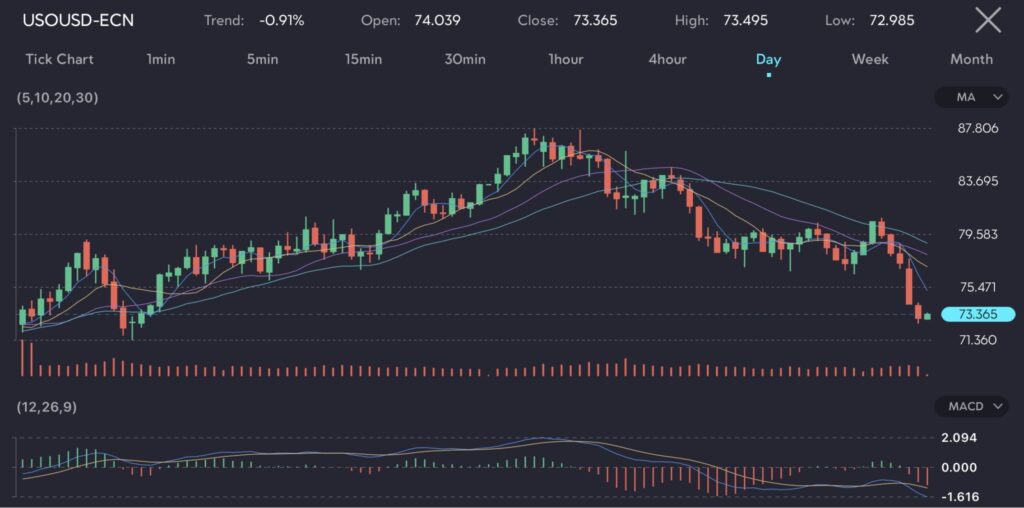
Task: Open the MA parameters (5,10,20,30)
Action: tap(57, 97)
